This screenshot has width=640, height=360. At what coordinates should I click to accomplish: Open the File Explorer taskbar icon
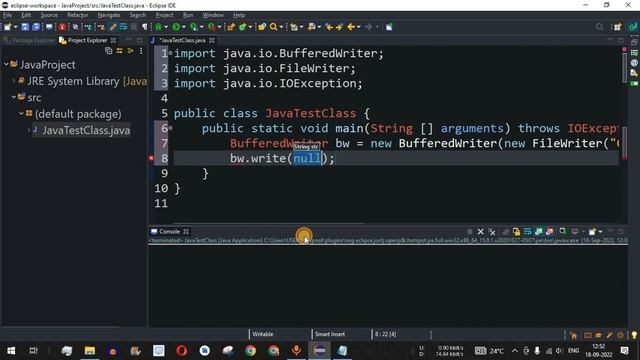tap(90, 351)
